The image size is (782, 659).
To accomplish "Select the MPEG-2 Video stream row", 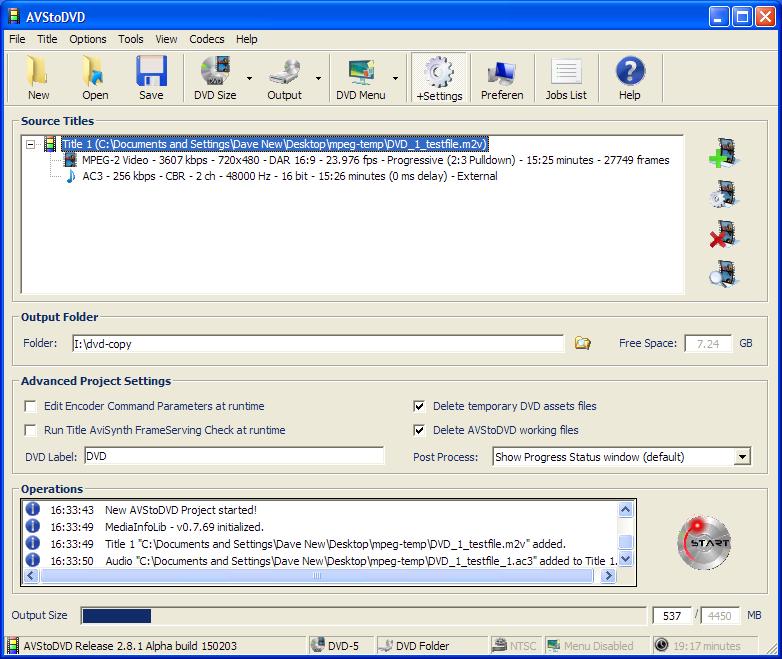I will pyautogui.click(x=376, y=160).
